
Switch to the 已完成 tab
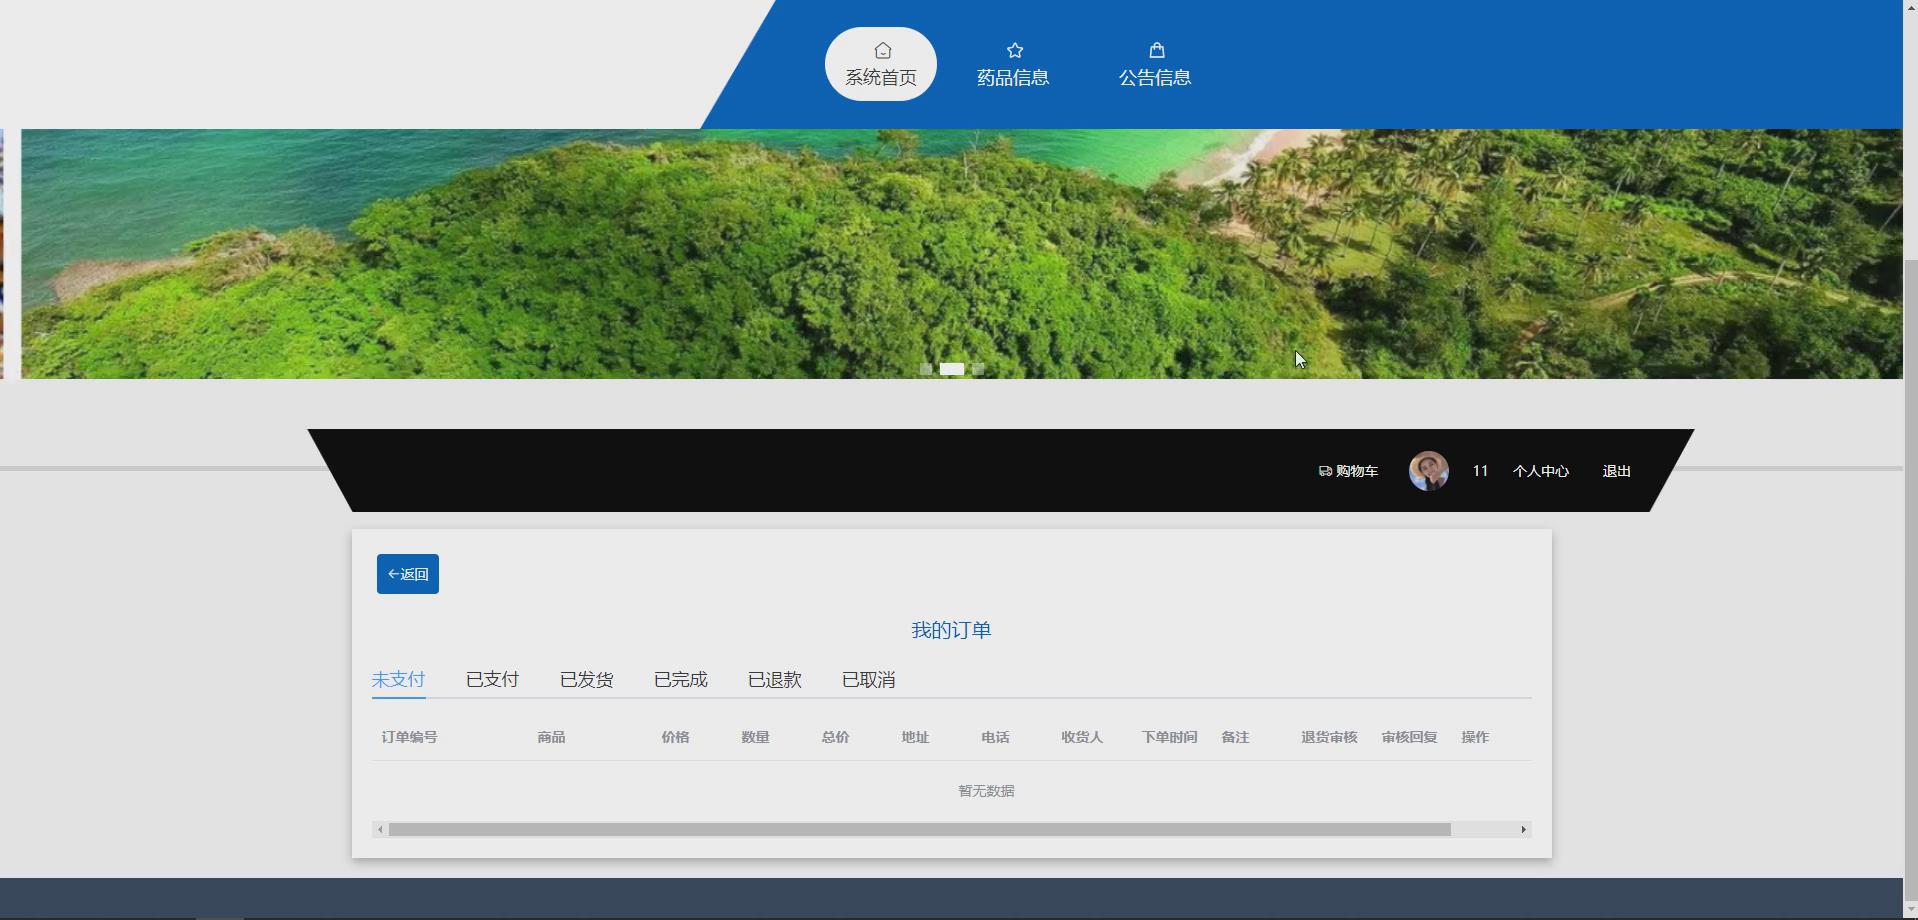(x=681, y=680)
